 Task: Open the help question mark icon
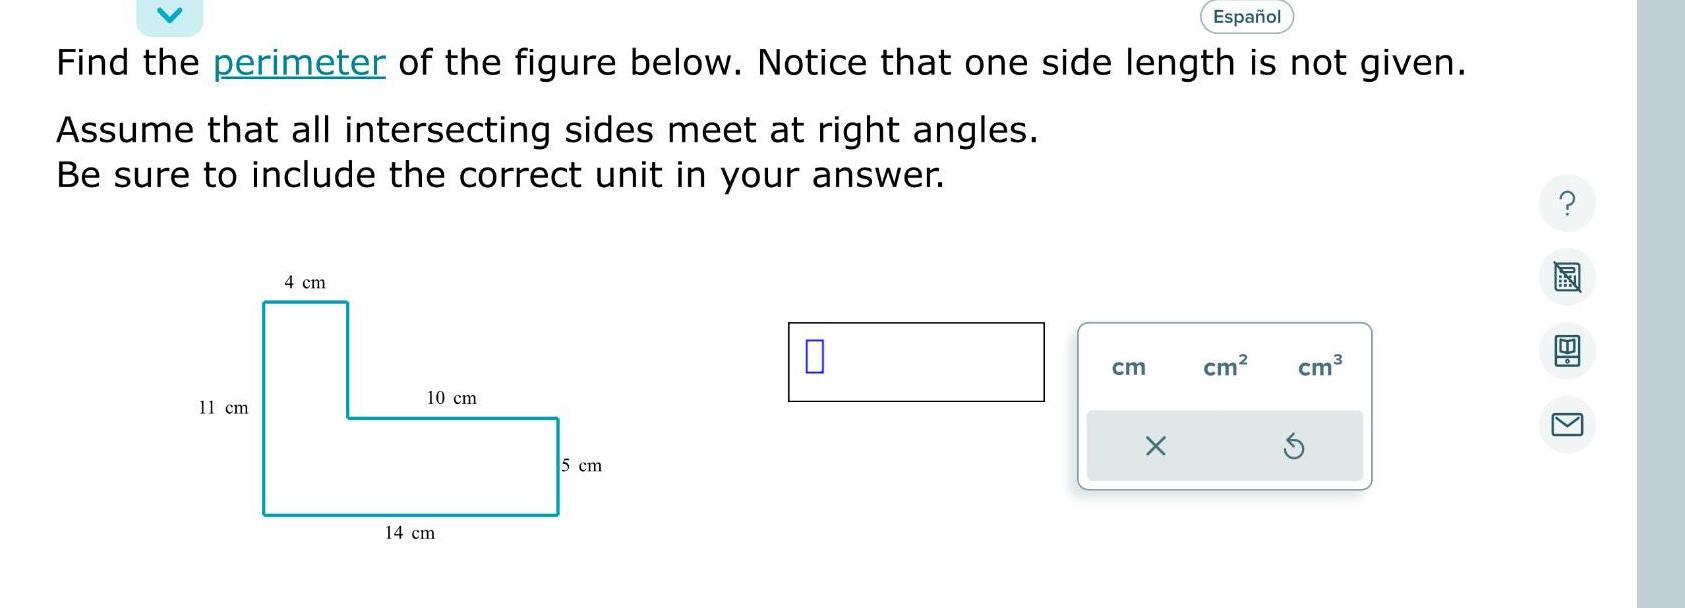tap(1568, 203)
